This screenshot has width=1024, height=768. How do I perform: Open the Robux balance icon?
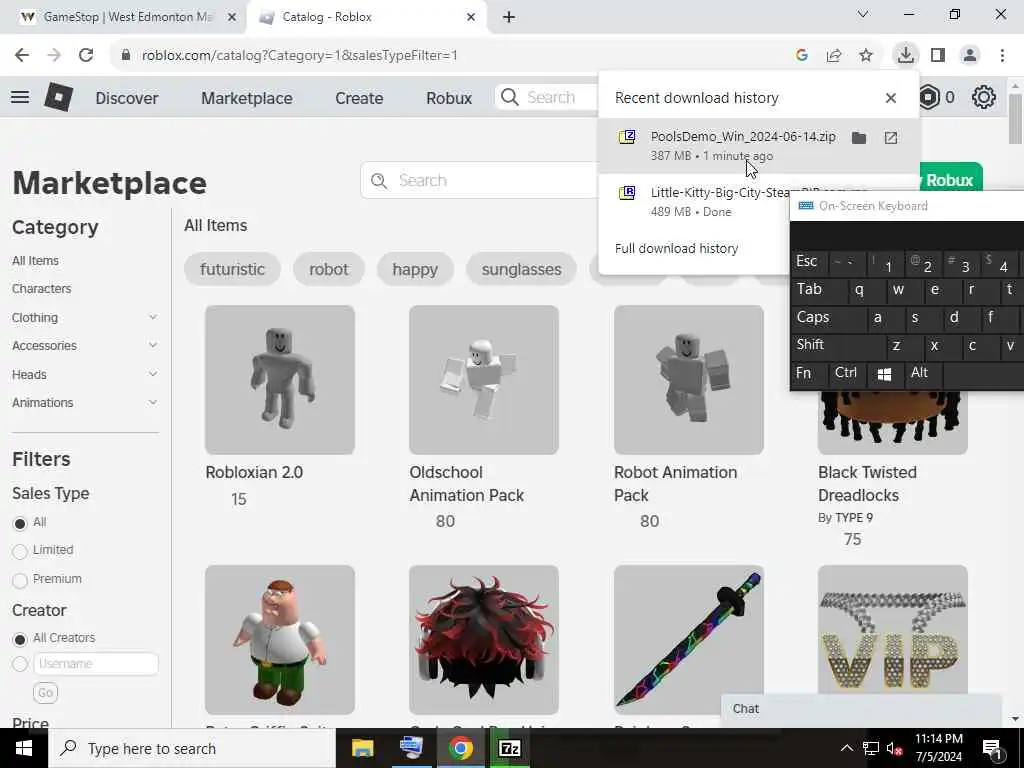coord(929,97)
